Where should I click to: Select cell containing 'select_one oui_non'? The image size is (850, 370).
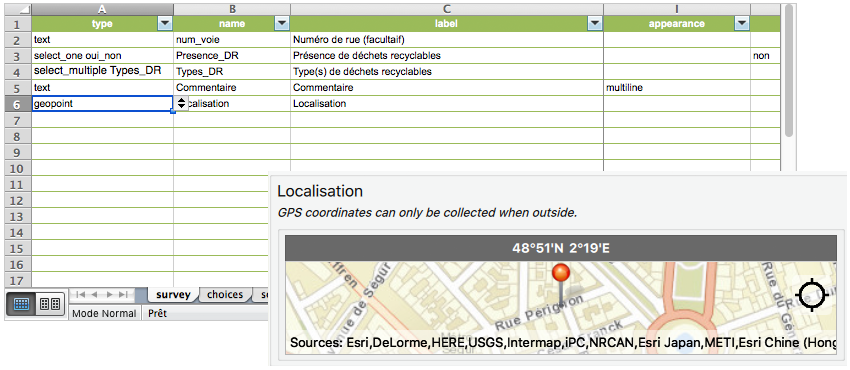(x=102, y=55)
